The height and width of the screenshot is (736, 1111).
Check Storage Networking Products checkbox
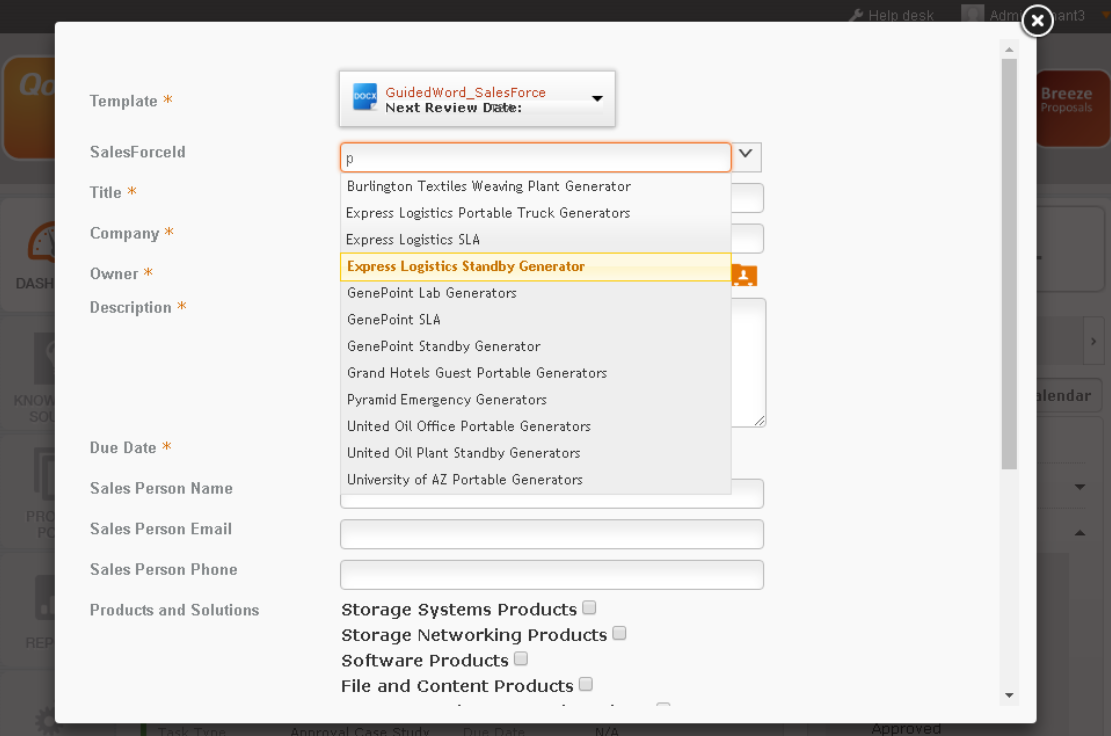(x=619, y=633)
